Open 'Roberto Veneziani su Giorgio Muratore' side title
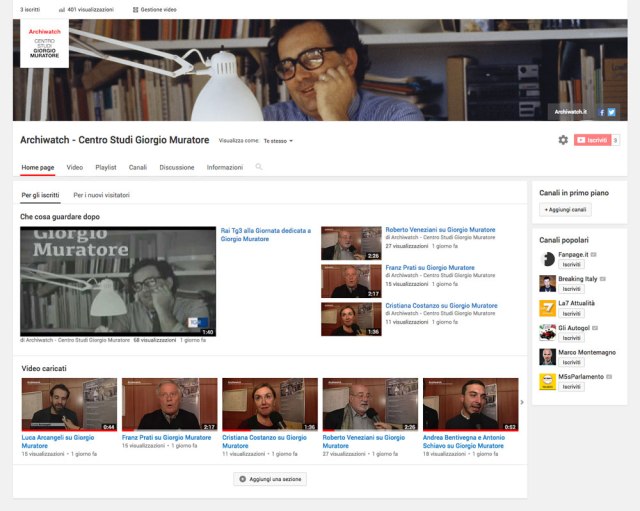The image size is (640, 511). (x=440, y=230)
